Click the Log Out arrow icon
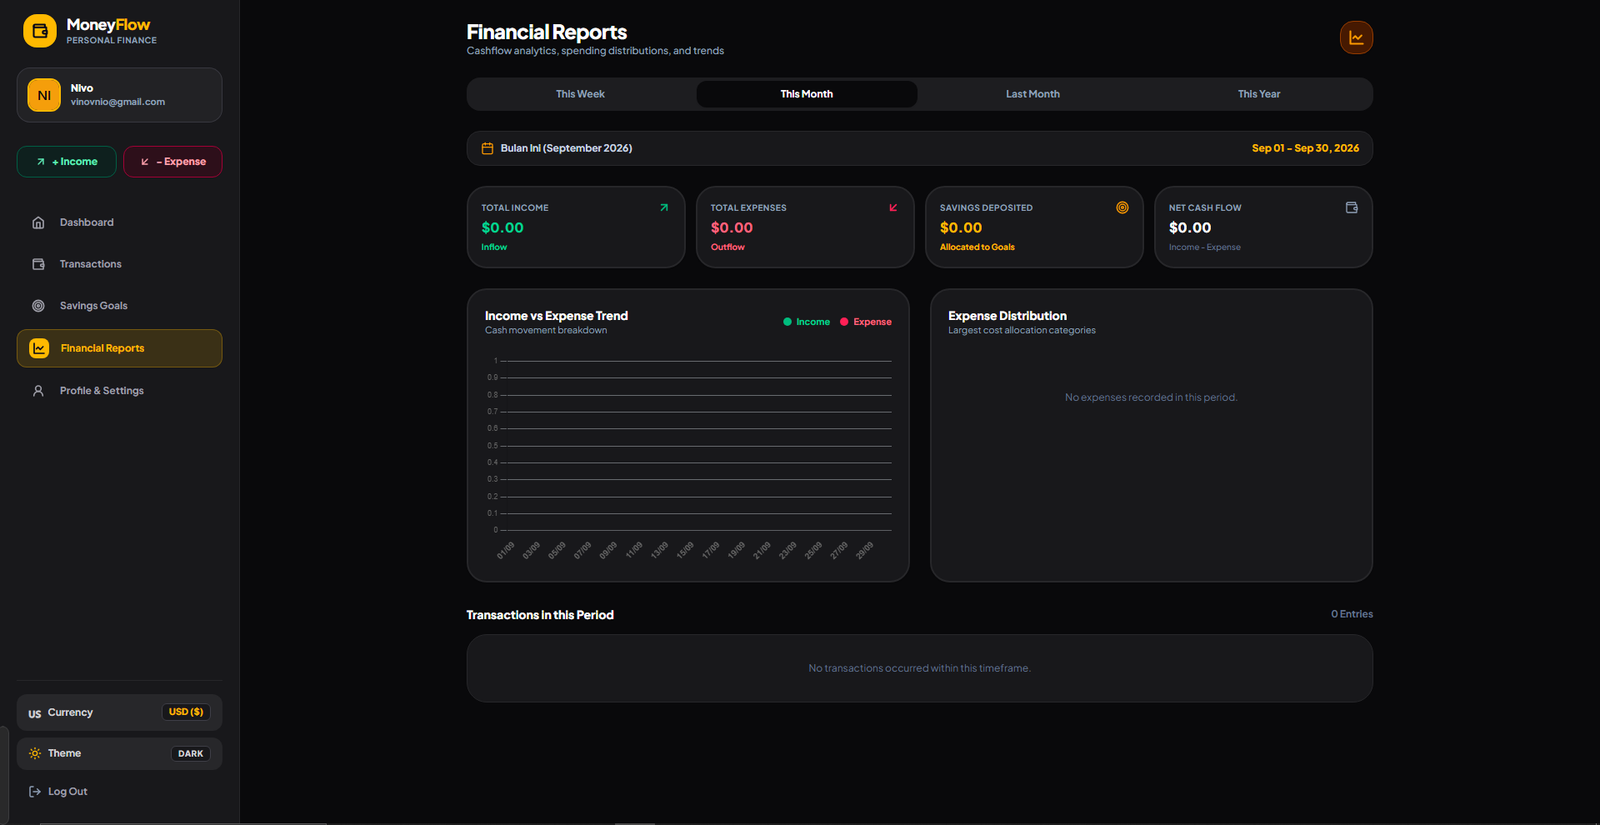Screen dimensions: 1600x825 pos(35,792)
